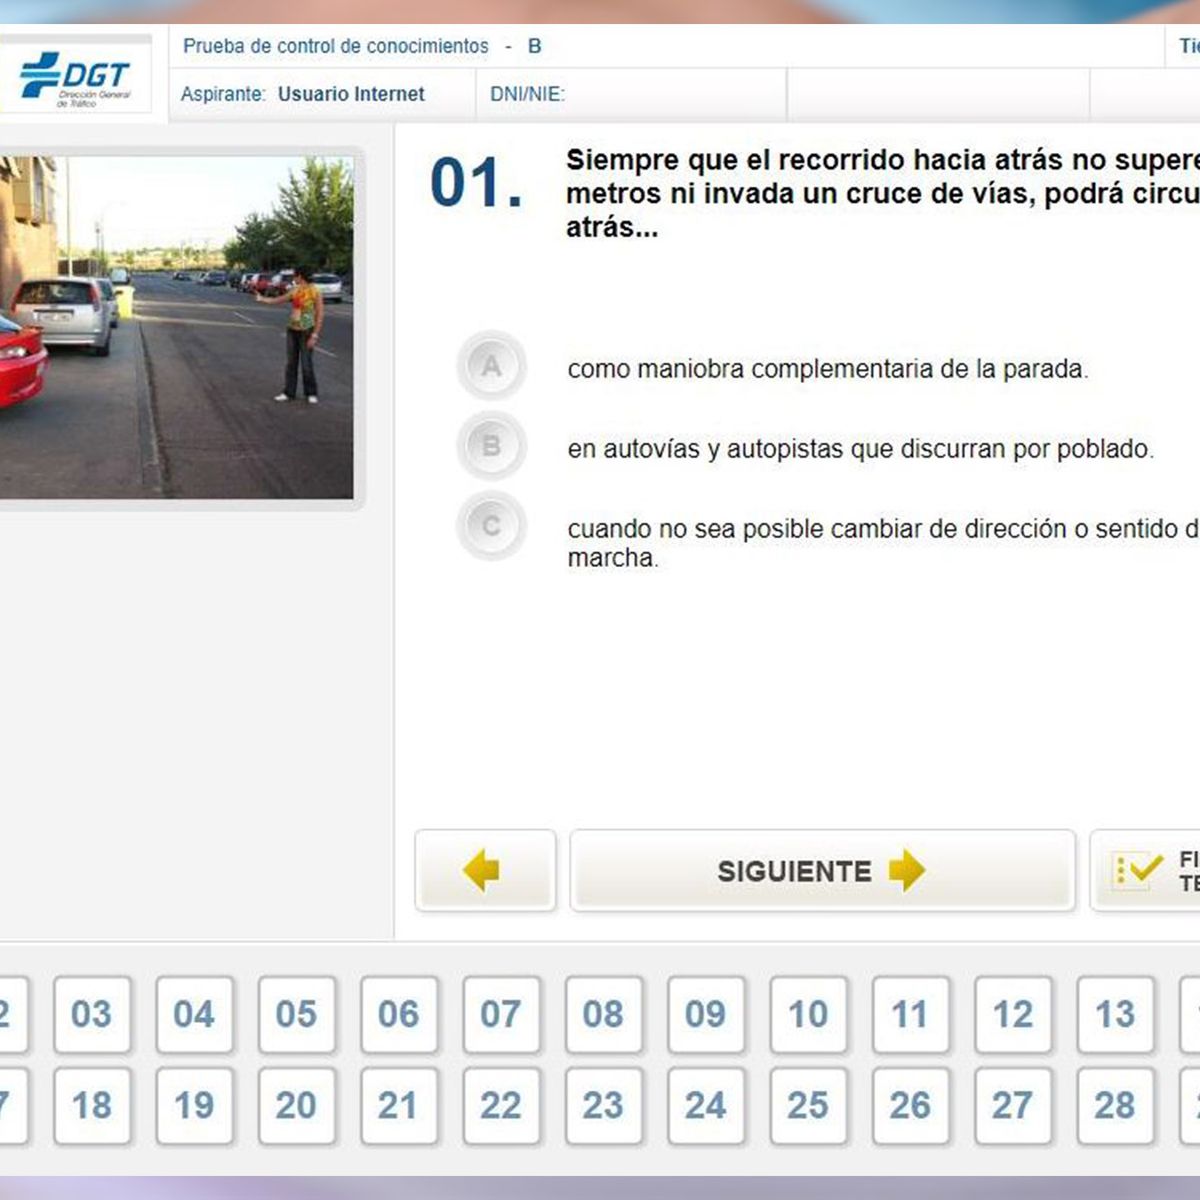The width and height of the screenshot is (1200, 1200).
Task: Choose answer C radio button
Action: (x=491, y=526)
